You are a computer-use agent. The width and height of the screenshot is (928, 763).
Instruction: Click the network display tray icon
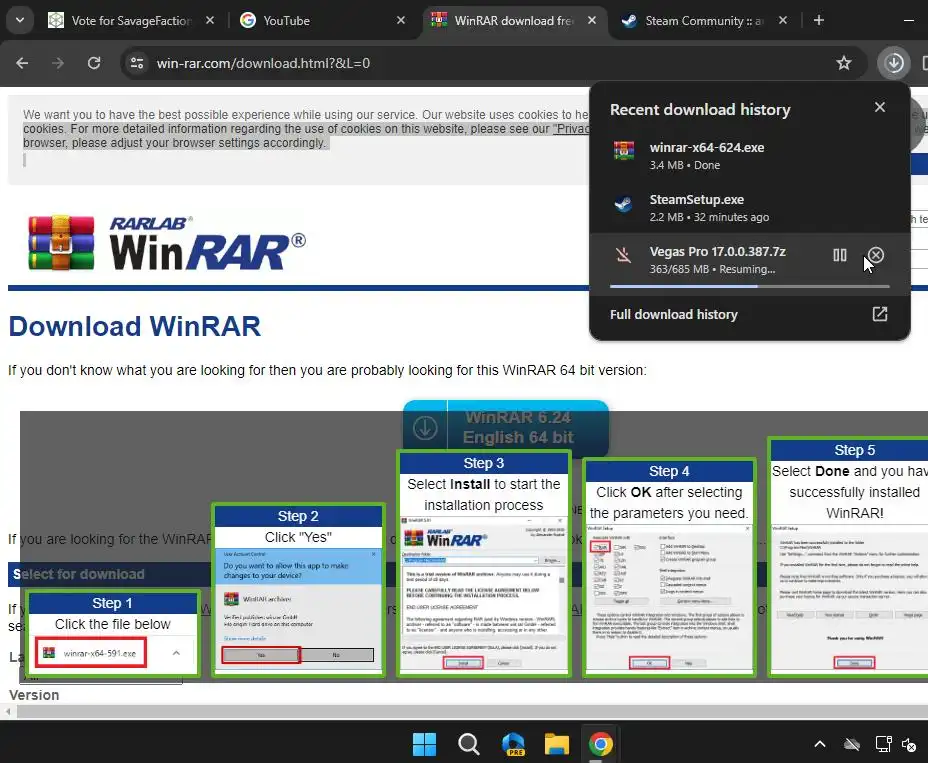[883, 744]
